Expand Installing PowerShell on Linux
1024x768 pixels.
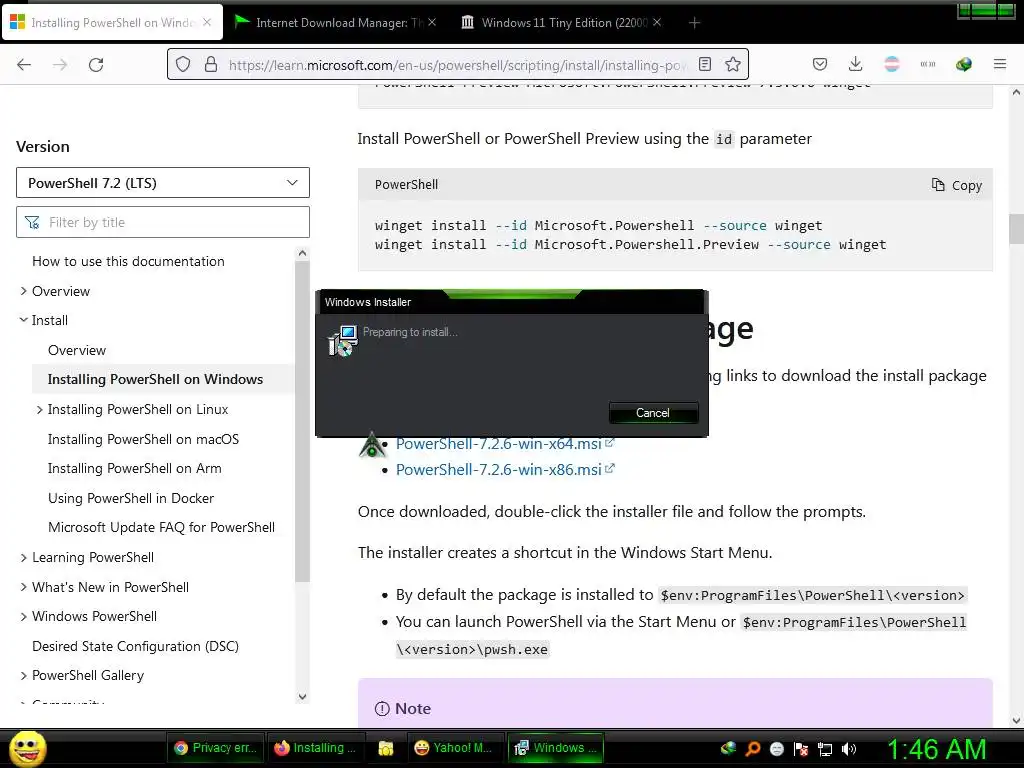click(39, 409)
